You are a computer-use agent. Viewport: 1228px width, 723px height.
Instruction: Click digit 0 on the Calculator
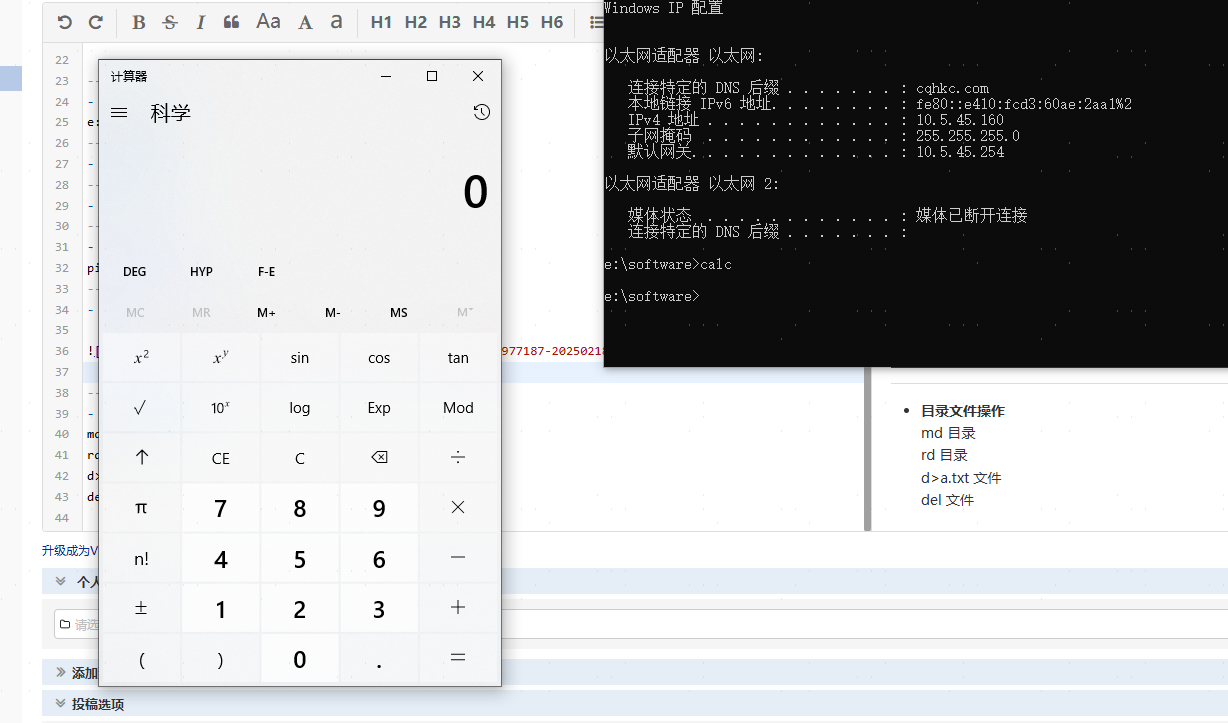300,659
